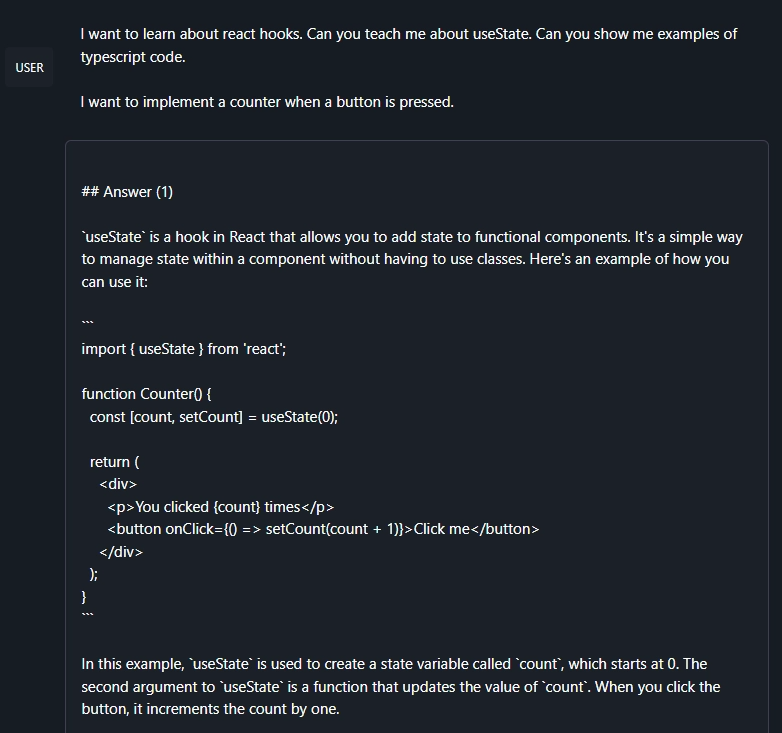Click the USER role badge
The image size is (782, 733).
click(30, 67)
